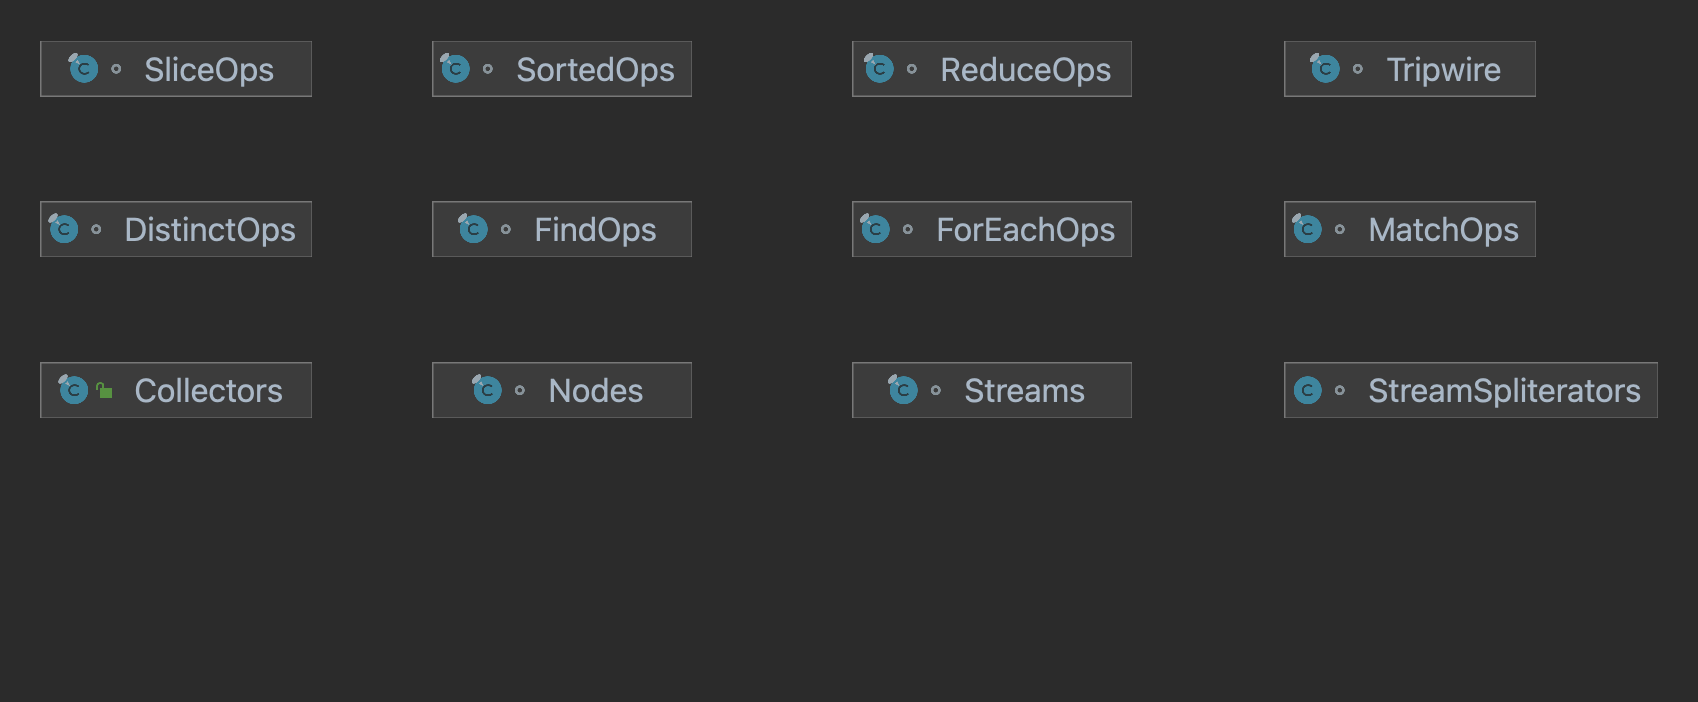The image size is (1698, 702).
Task: Click the green public-visibility lock on Collectors
Action: (x=105, y=391)
